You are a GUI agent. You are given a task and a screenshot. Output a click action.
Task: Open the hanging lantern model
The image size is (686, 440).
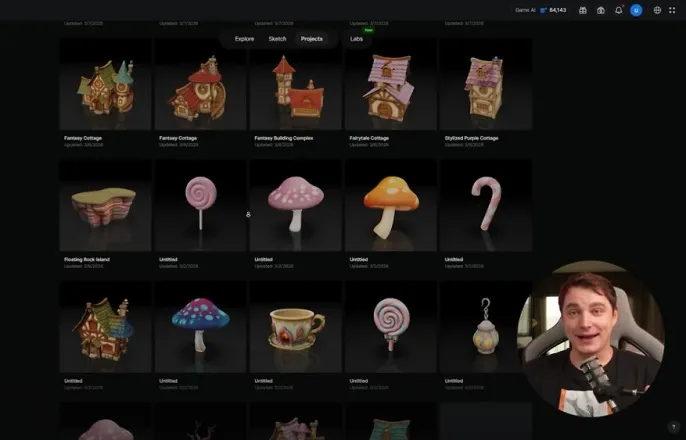(x=486, y=327)
